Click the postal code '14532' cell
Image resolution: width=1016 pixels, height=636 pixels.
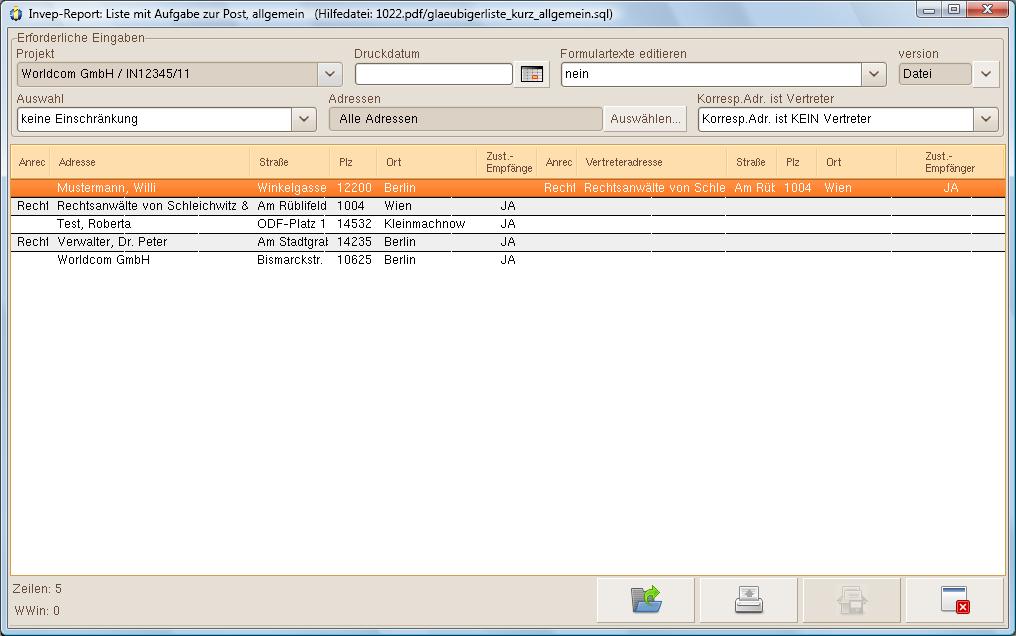coord(354,224)
